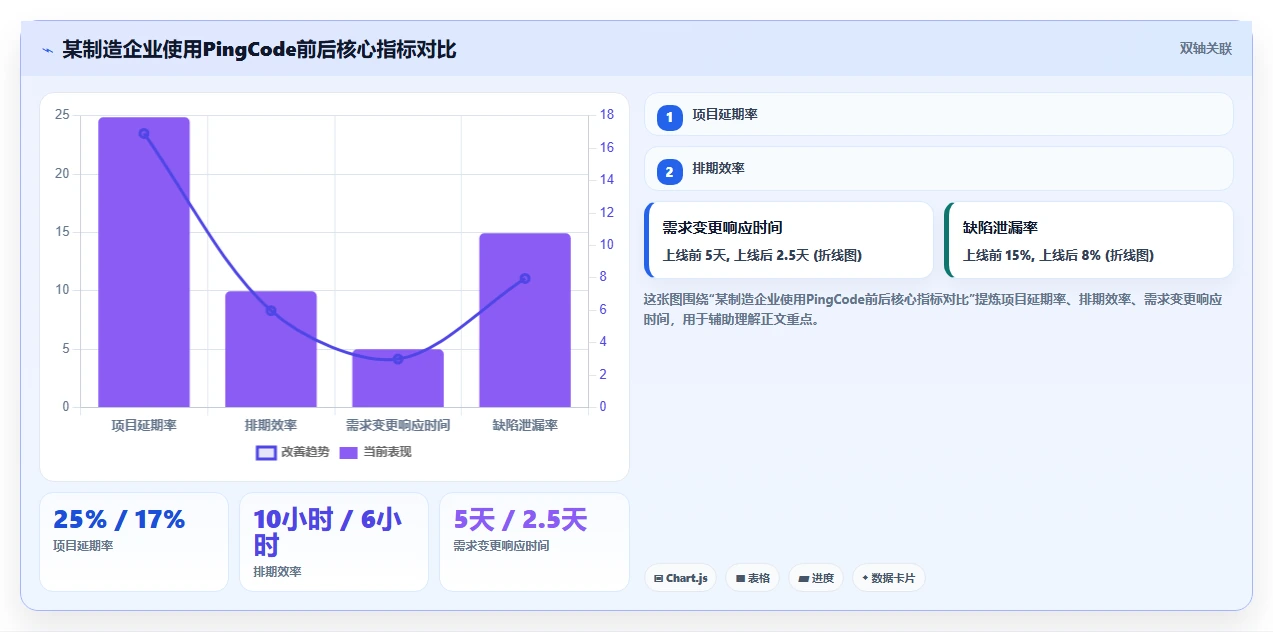The width and height of the screenshot is (1273, 632).
Task: Click x-axis label 需求变更响应时间
Action: click(398, 425)
